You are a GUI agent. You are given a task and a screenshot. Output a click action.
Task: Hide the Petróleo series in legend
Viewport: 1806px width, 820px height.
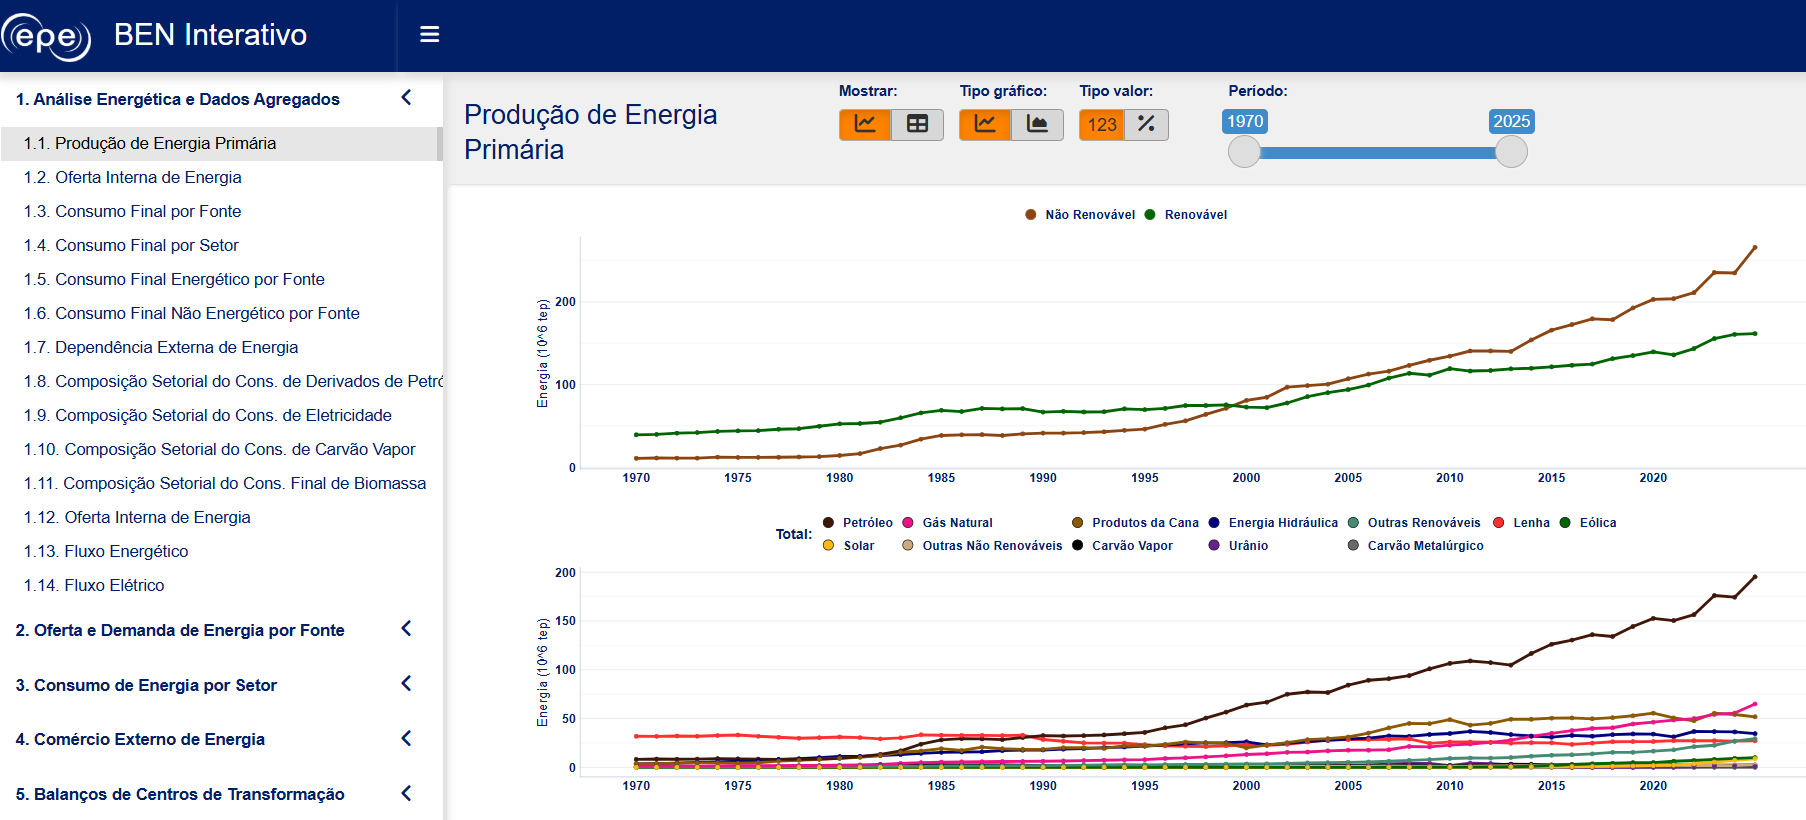[858, 523]
